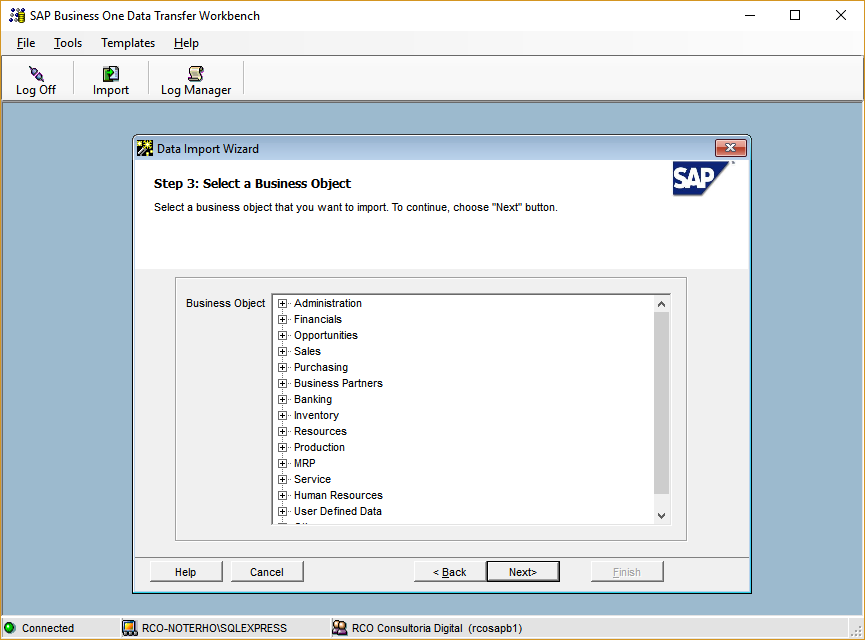Select the Purchasing tree label
This screenshot has height=640, width=865.
pos(321,367)
